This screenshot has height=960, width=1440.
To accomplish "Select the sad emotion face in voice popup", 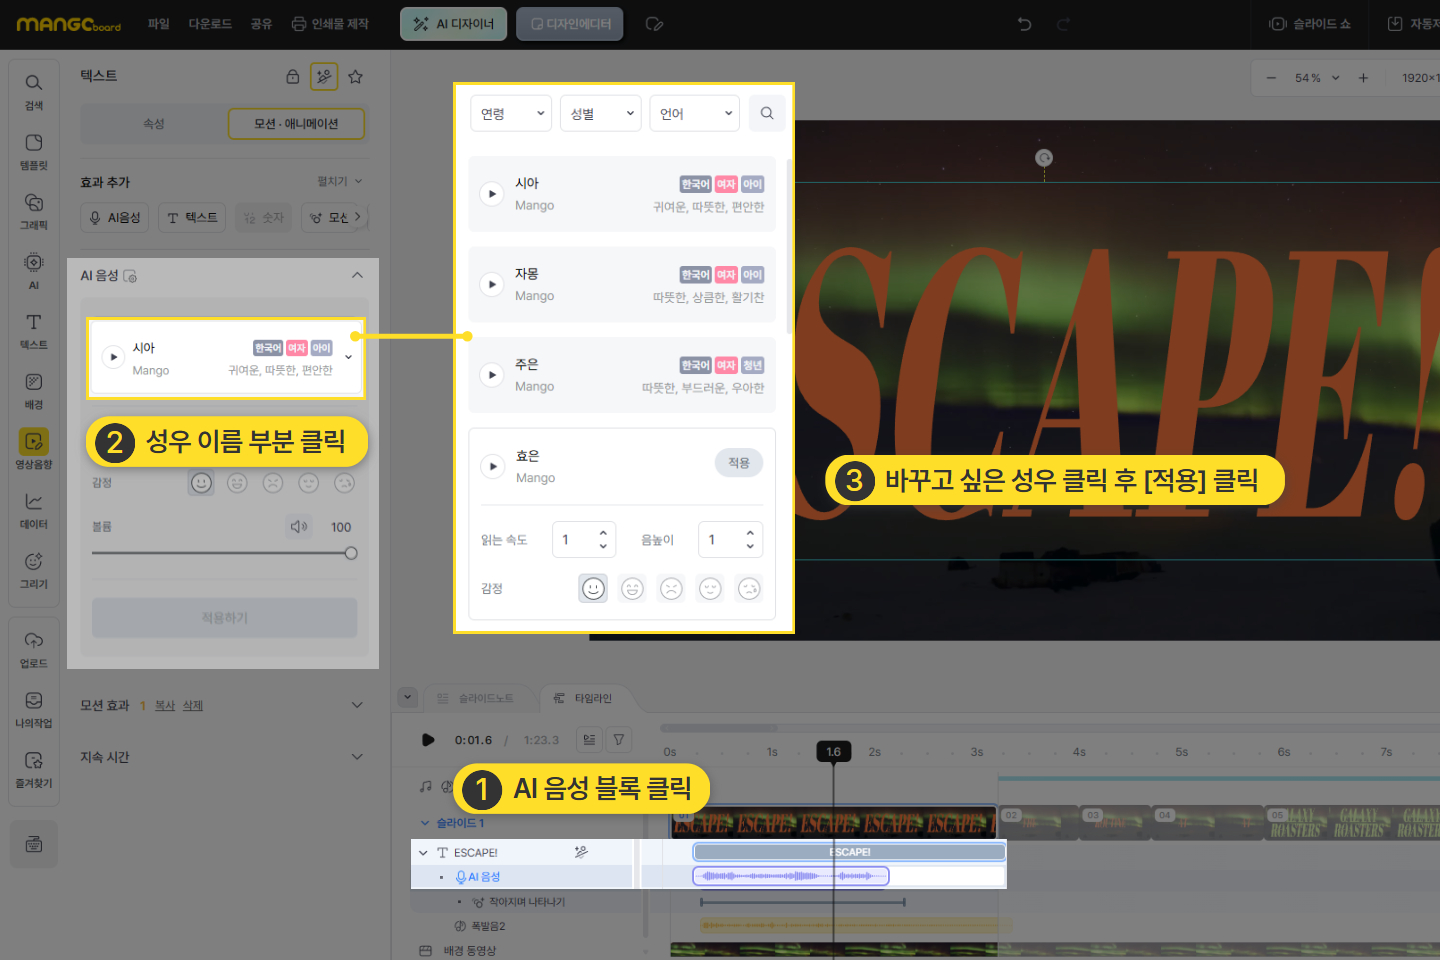I will 671,589.
